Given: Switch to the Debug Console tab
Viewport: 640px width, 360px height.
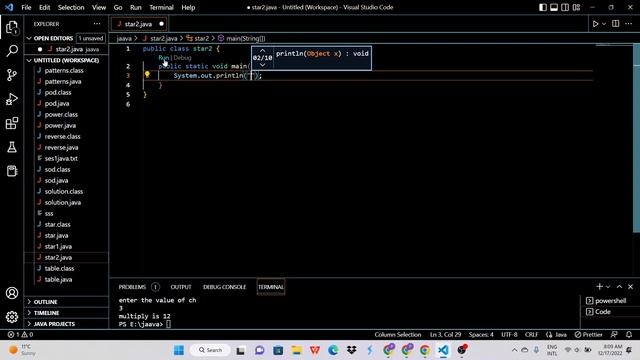Looking at the screenshot, I should click(x=224, y=287).
